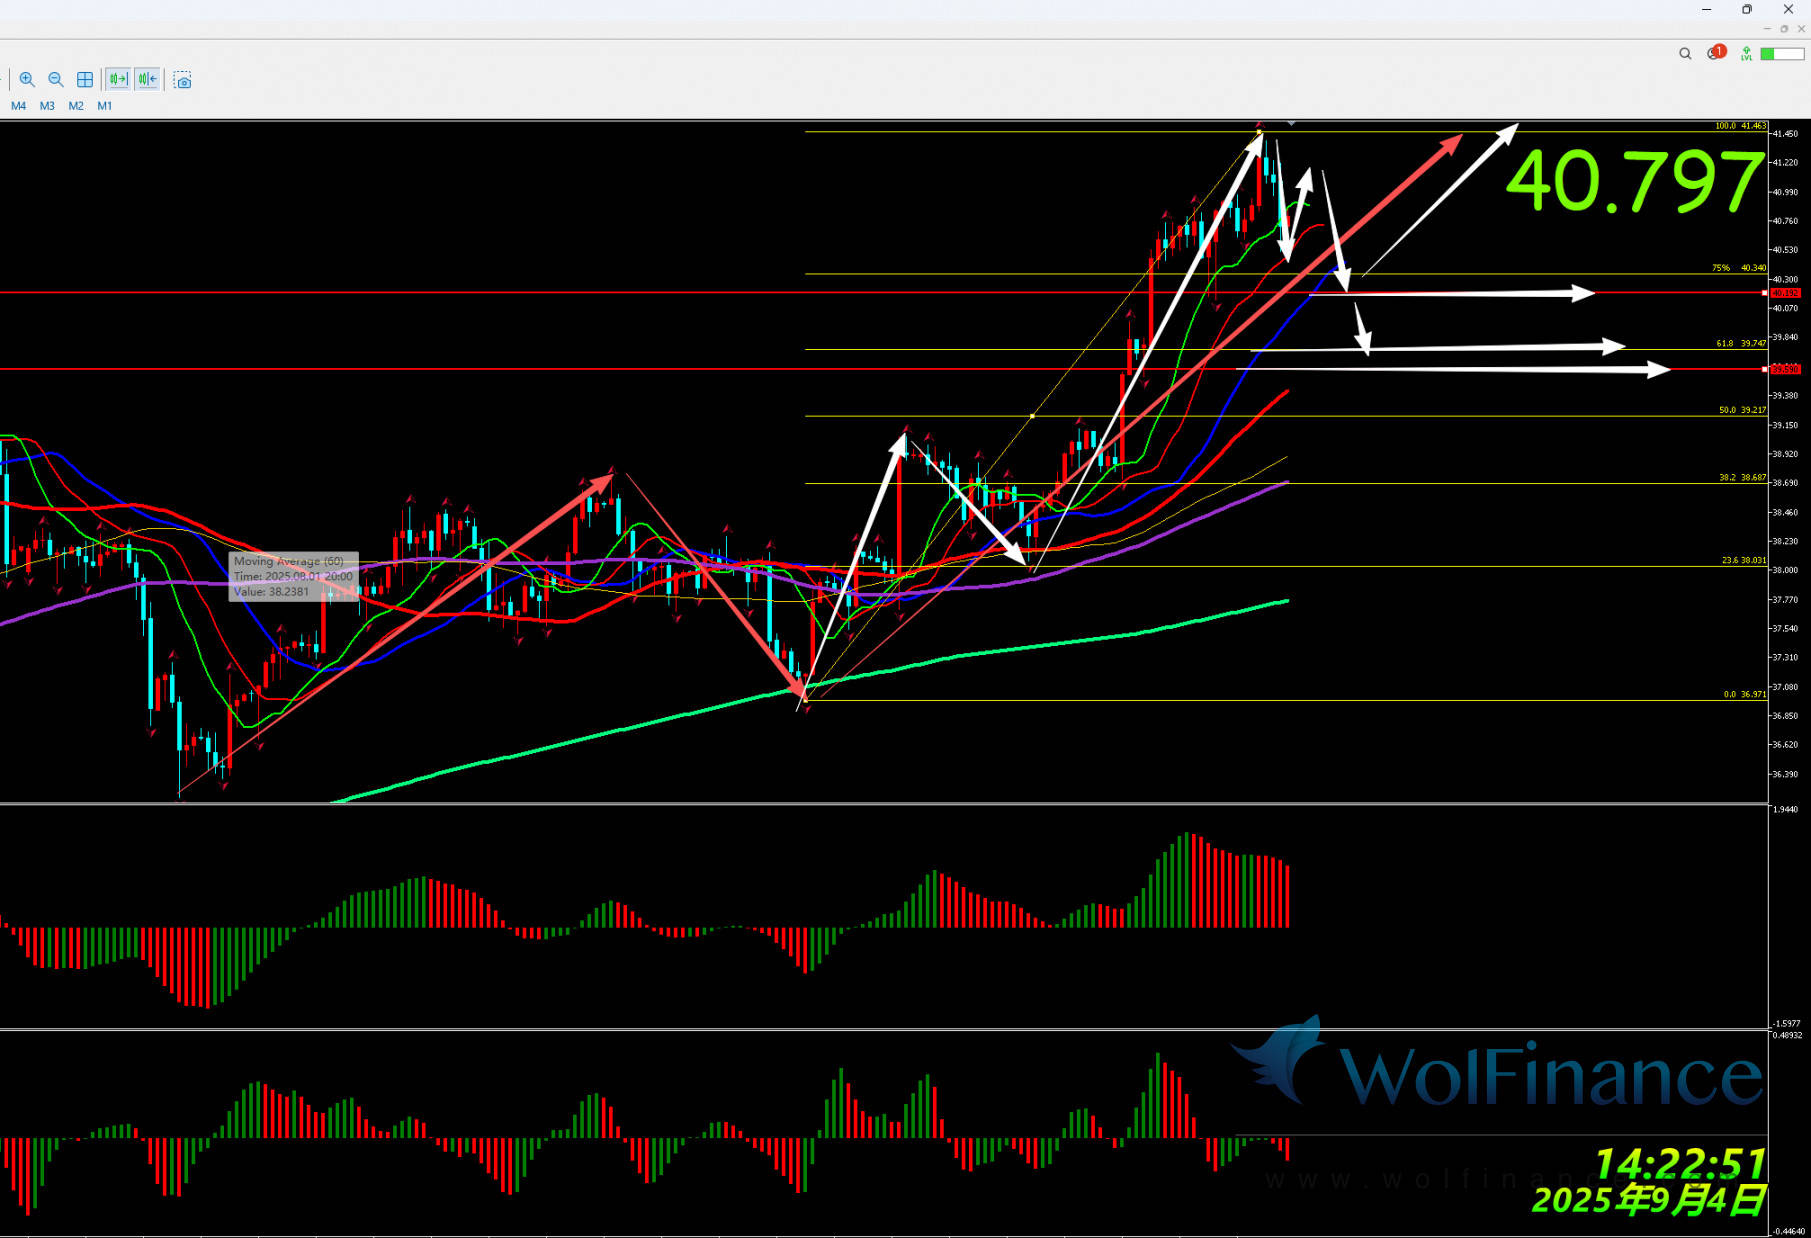
Task: Select the Fibonacci label 75% 40.340
Action: pos(1739,268)
